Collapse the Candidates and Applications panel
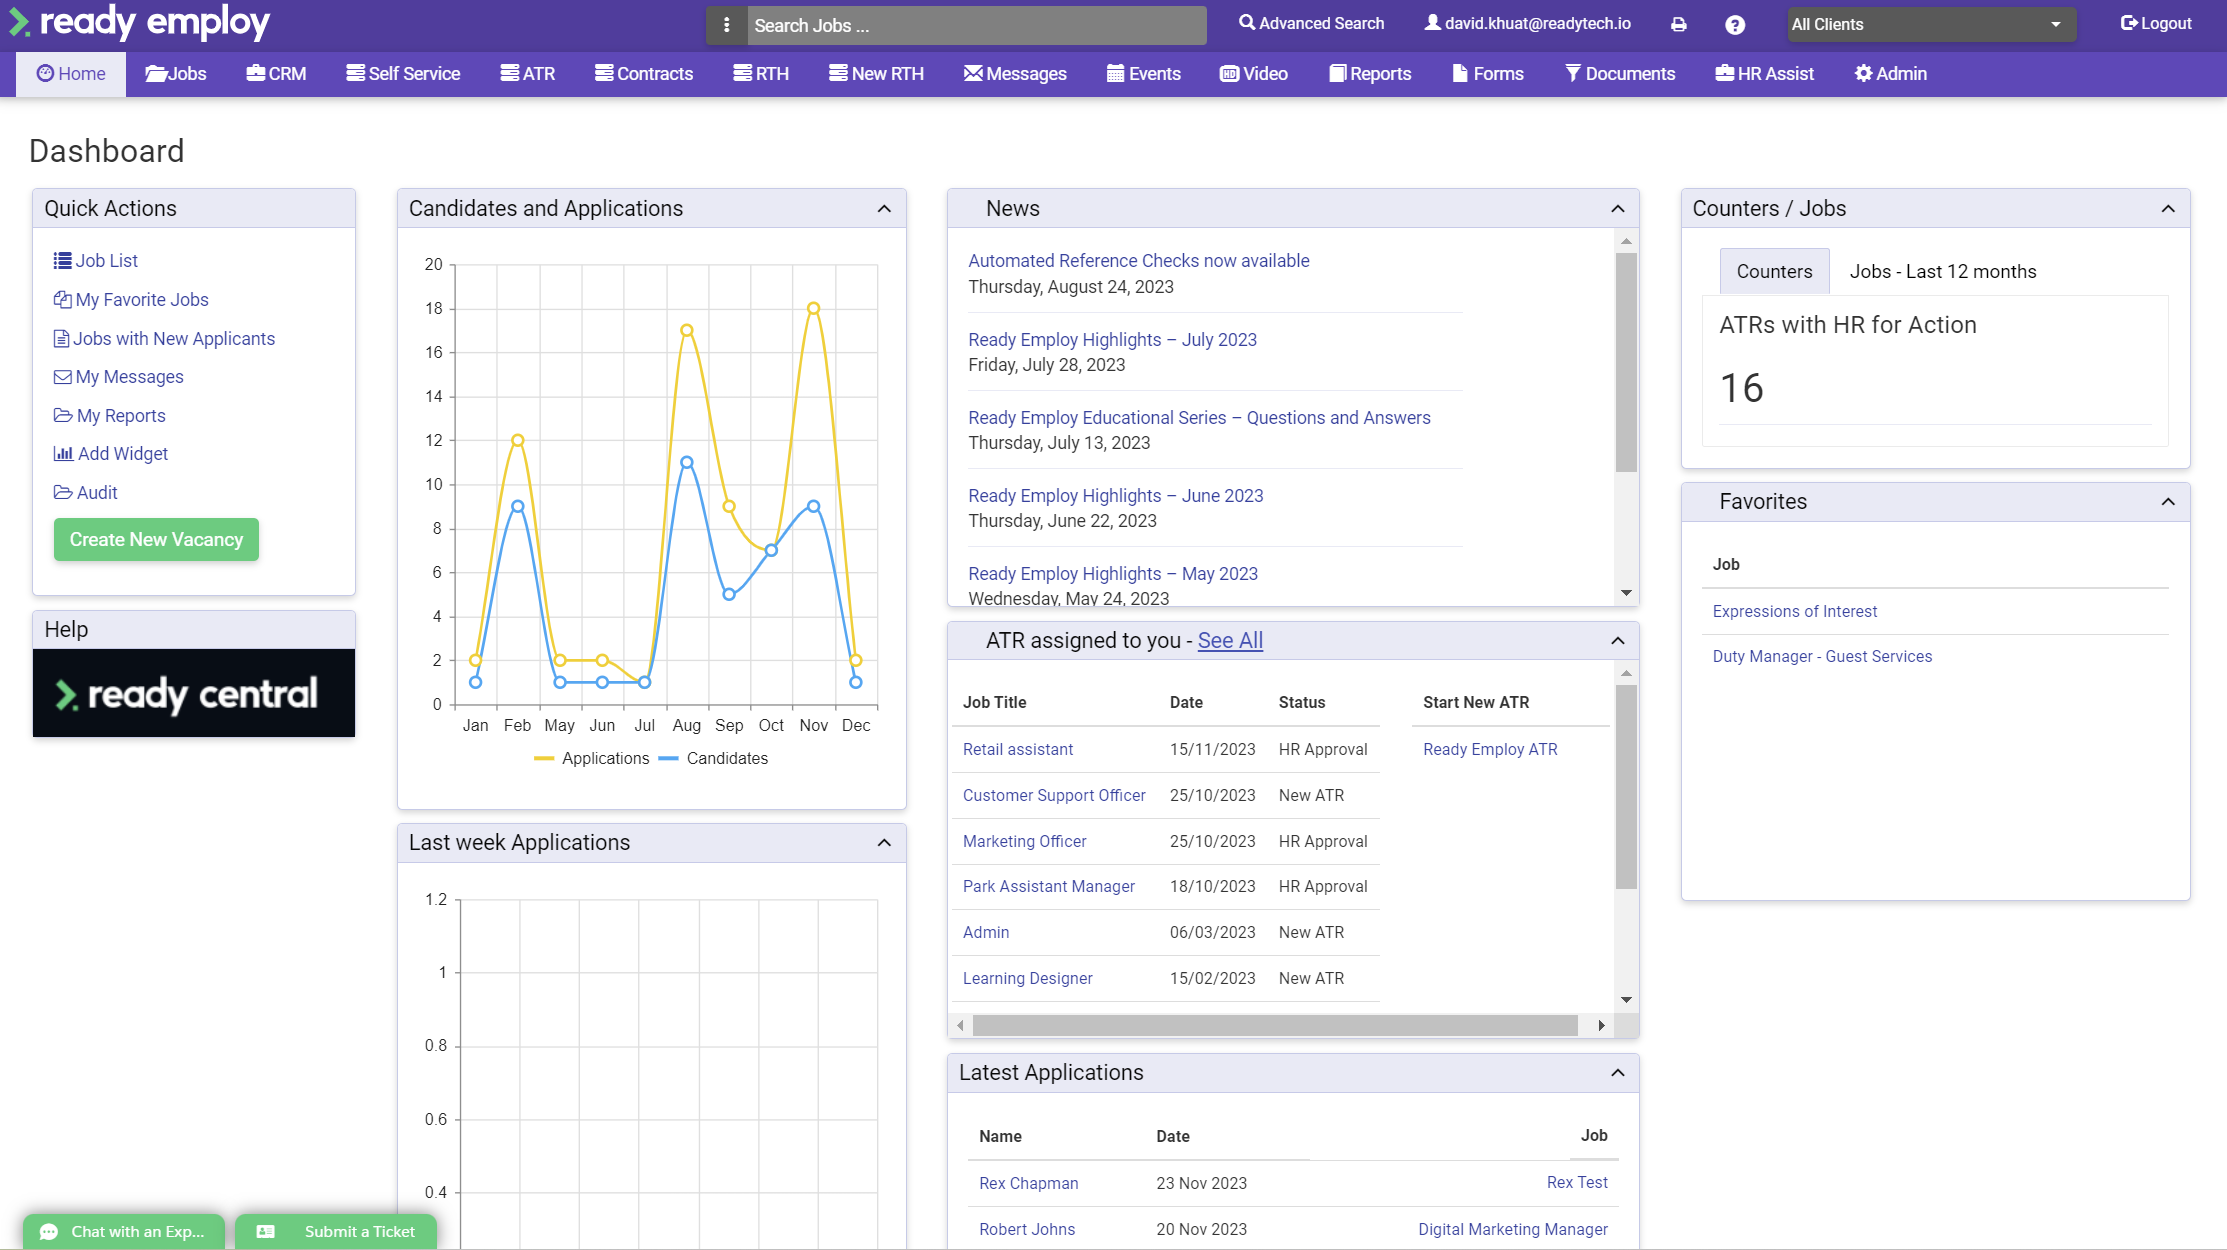Image resolution: width=2227 pixels, height=1250 pixels. click(886, 208)
